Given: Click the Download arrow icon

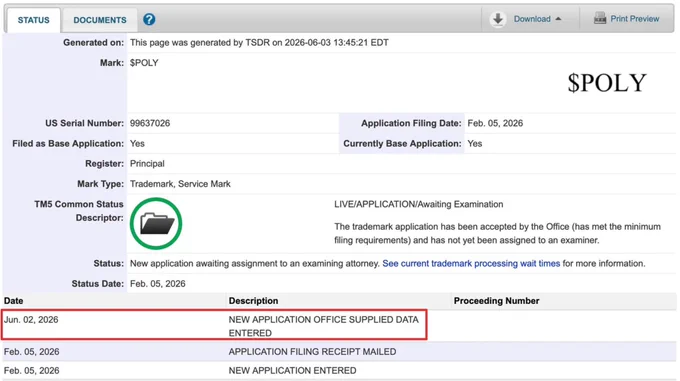Looking at the screenshot, I should point(498,19).
